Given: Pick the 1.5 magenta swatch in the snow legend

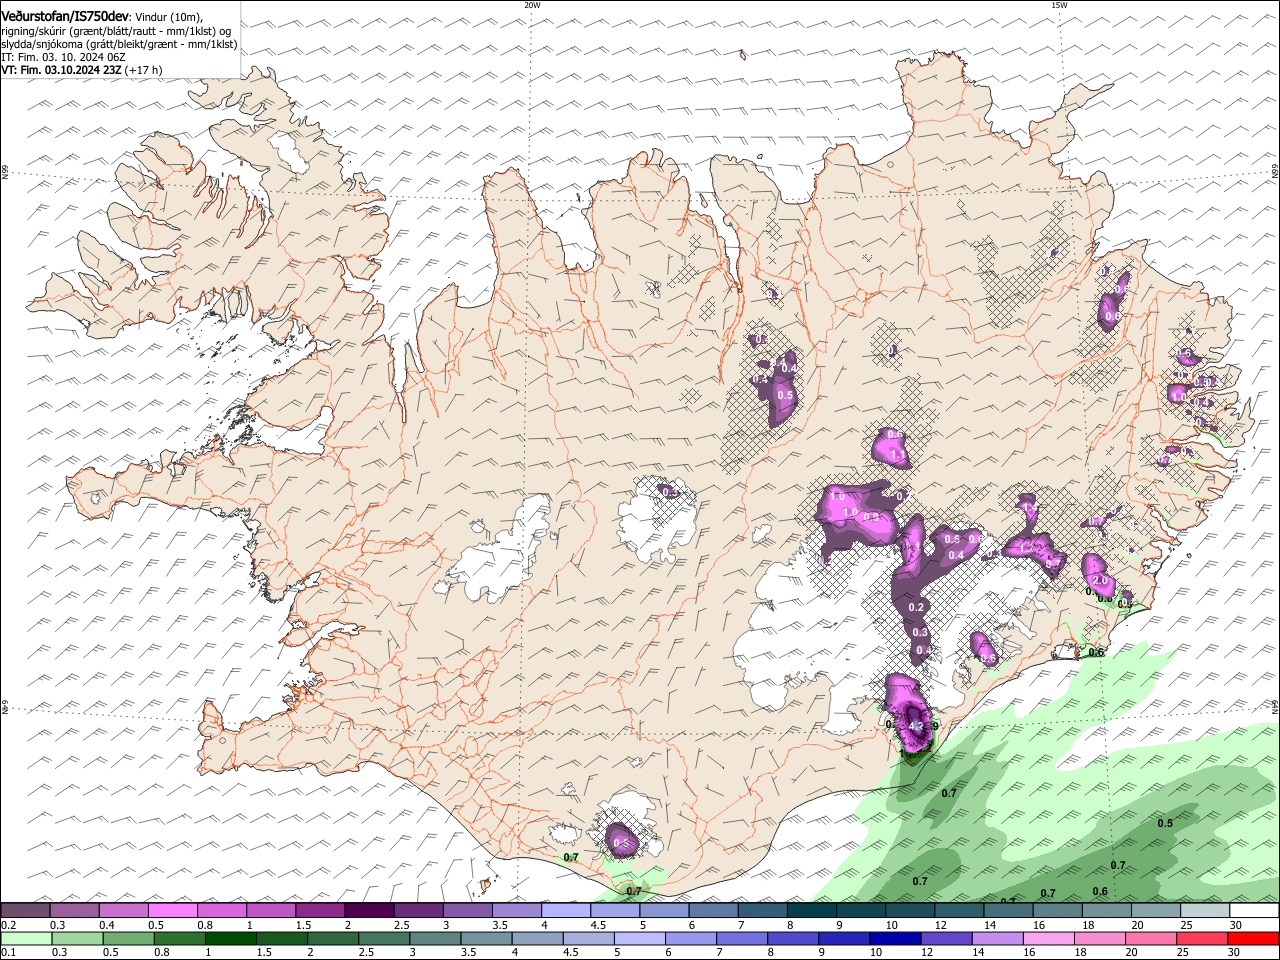Looking at the screenshot, I should 320,910.
